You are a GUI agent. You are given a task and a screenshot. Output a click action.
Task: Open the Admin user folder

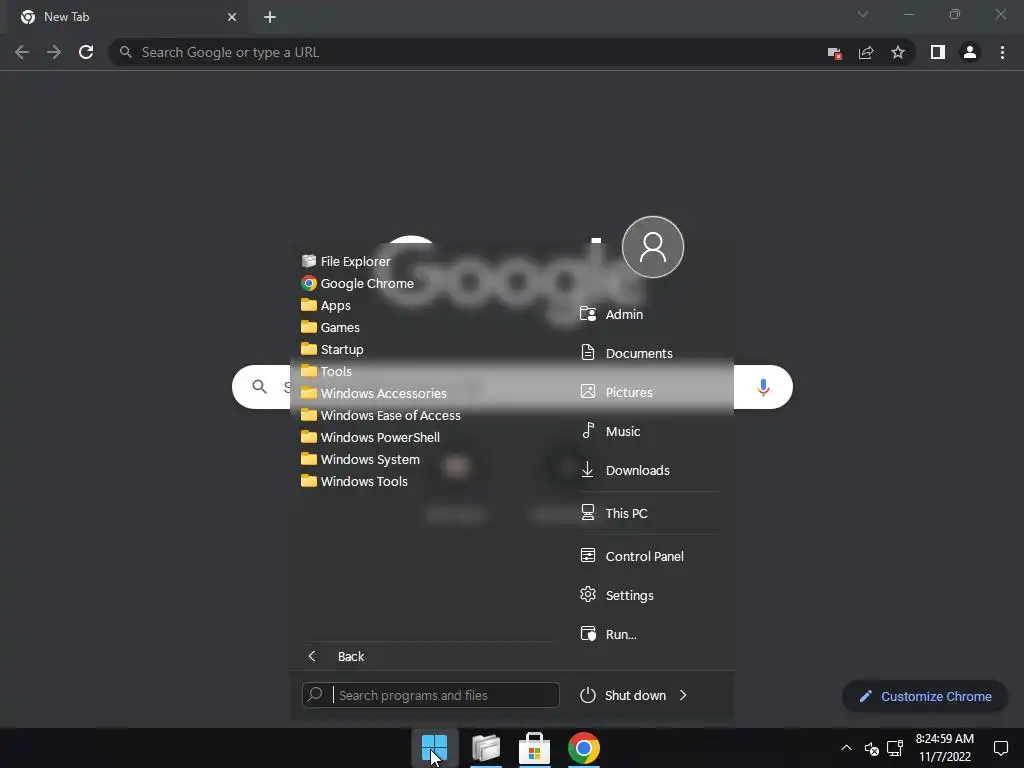pos(612,314)
